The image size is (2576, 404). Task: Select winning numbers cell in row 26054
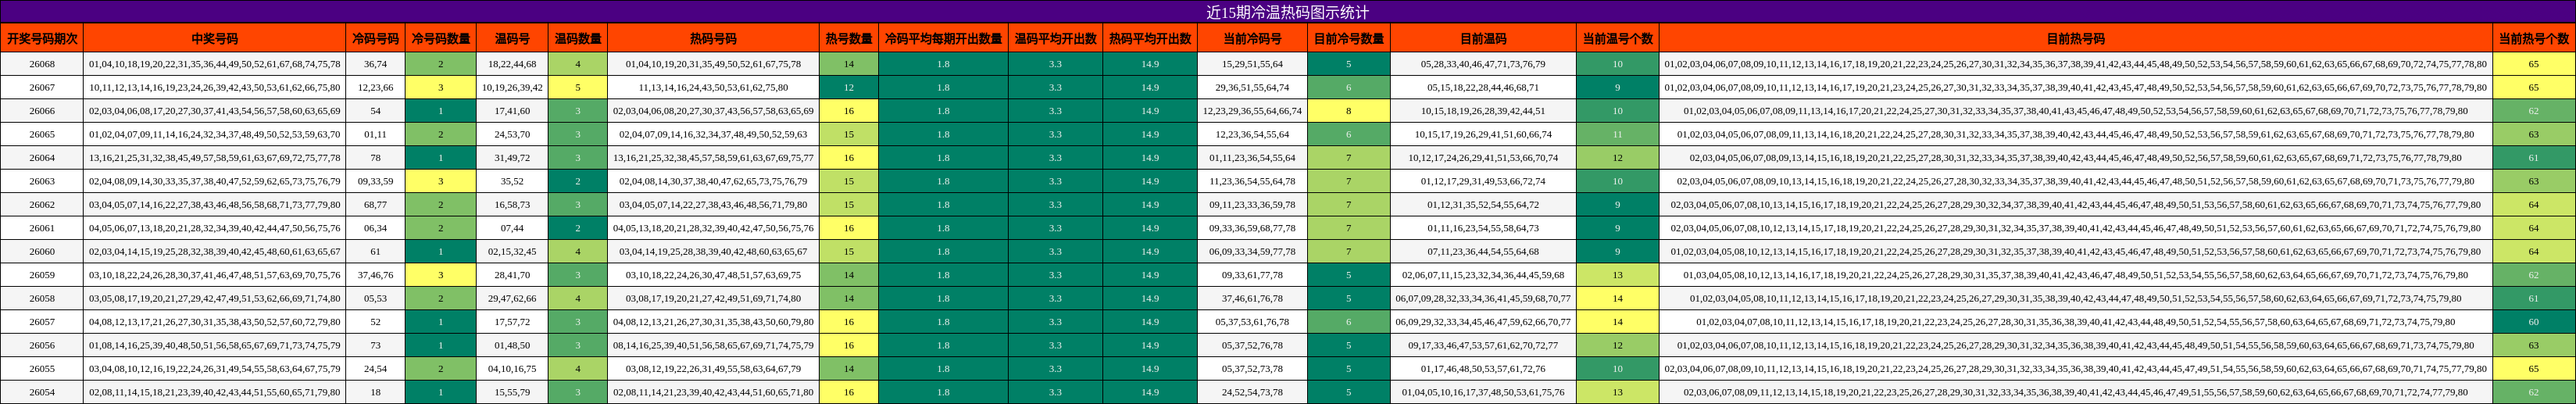[215, 392]
